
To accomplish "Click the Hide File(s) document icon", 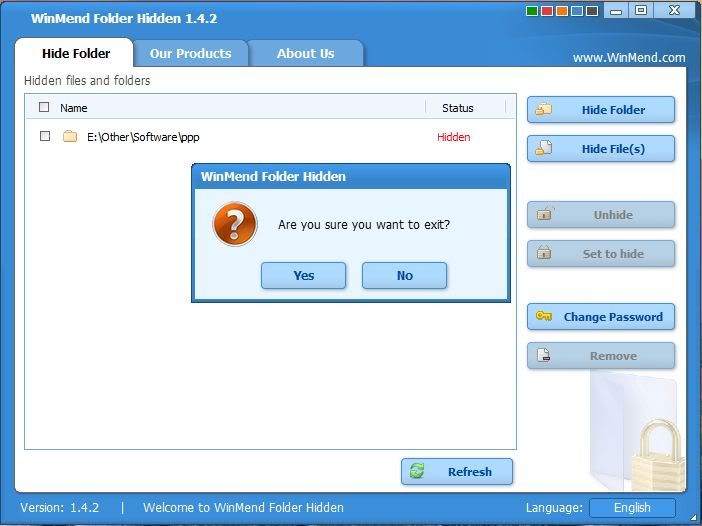I will click(544, 149).
